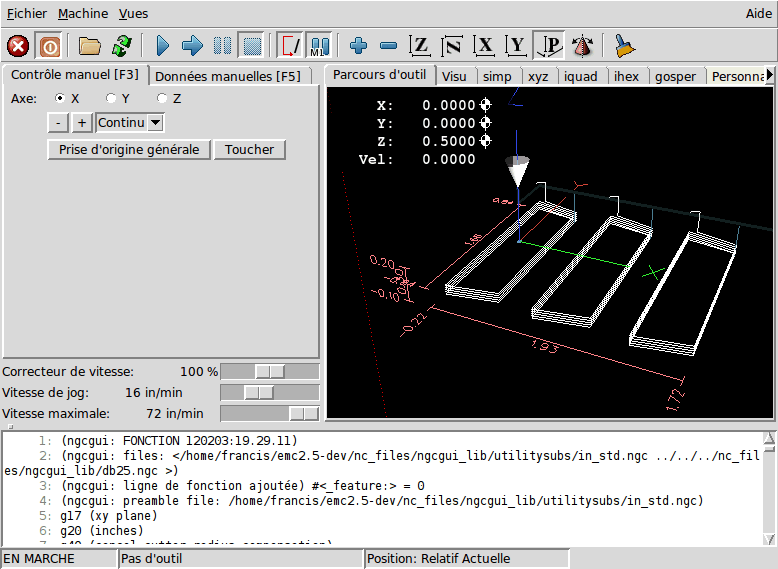Open a G-code file with folder icon

pos(90,46)
